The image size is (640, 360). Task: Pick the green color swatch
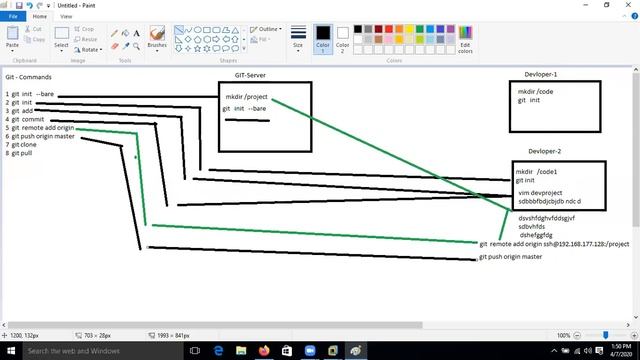pos(420,29)
